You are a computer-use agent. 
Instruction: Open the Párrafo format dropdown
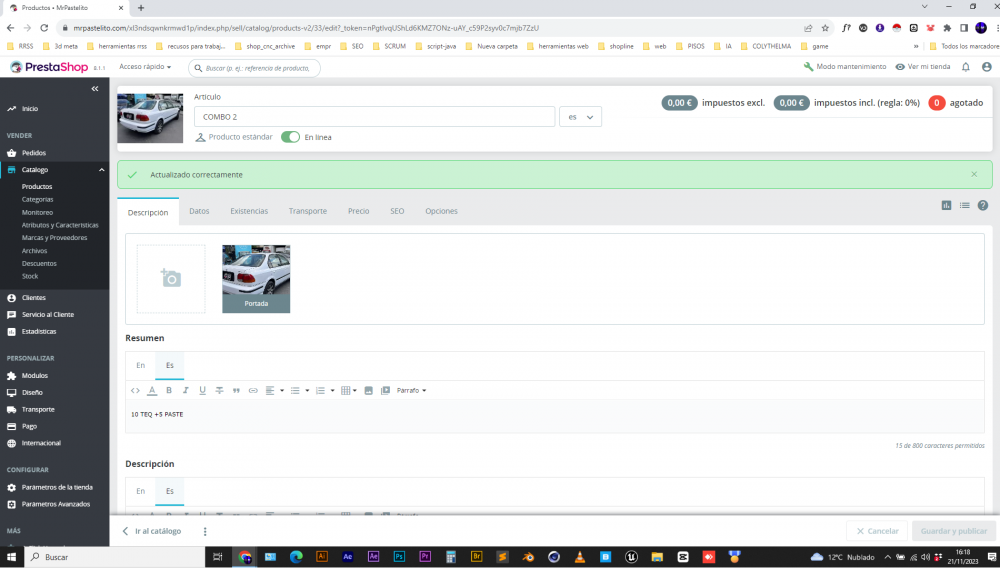pos(411,390)
